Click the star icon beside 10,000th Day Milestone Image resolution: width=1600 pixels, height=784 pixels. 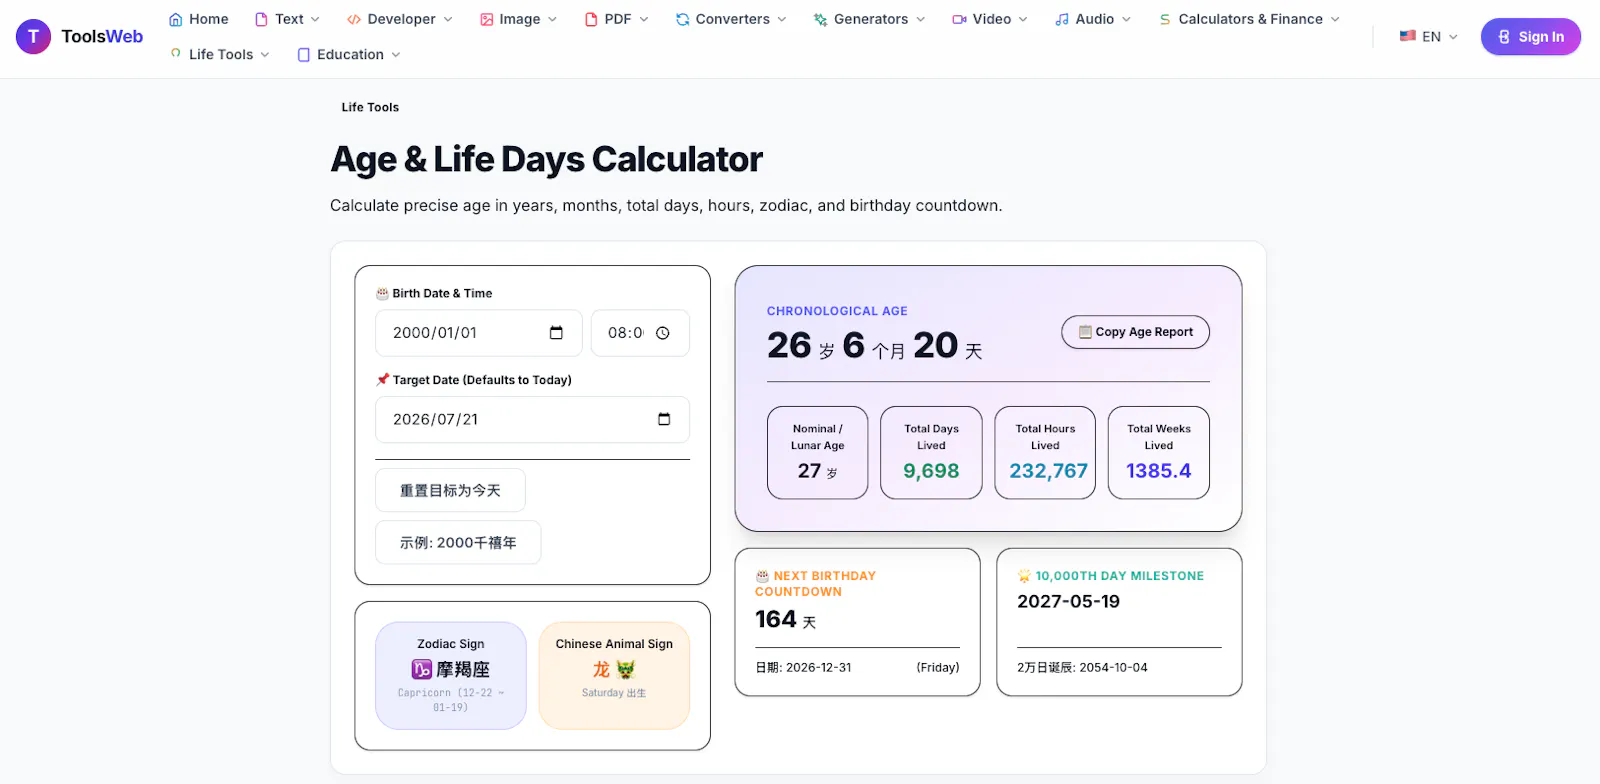click(x=1024, y=576)
